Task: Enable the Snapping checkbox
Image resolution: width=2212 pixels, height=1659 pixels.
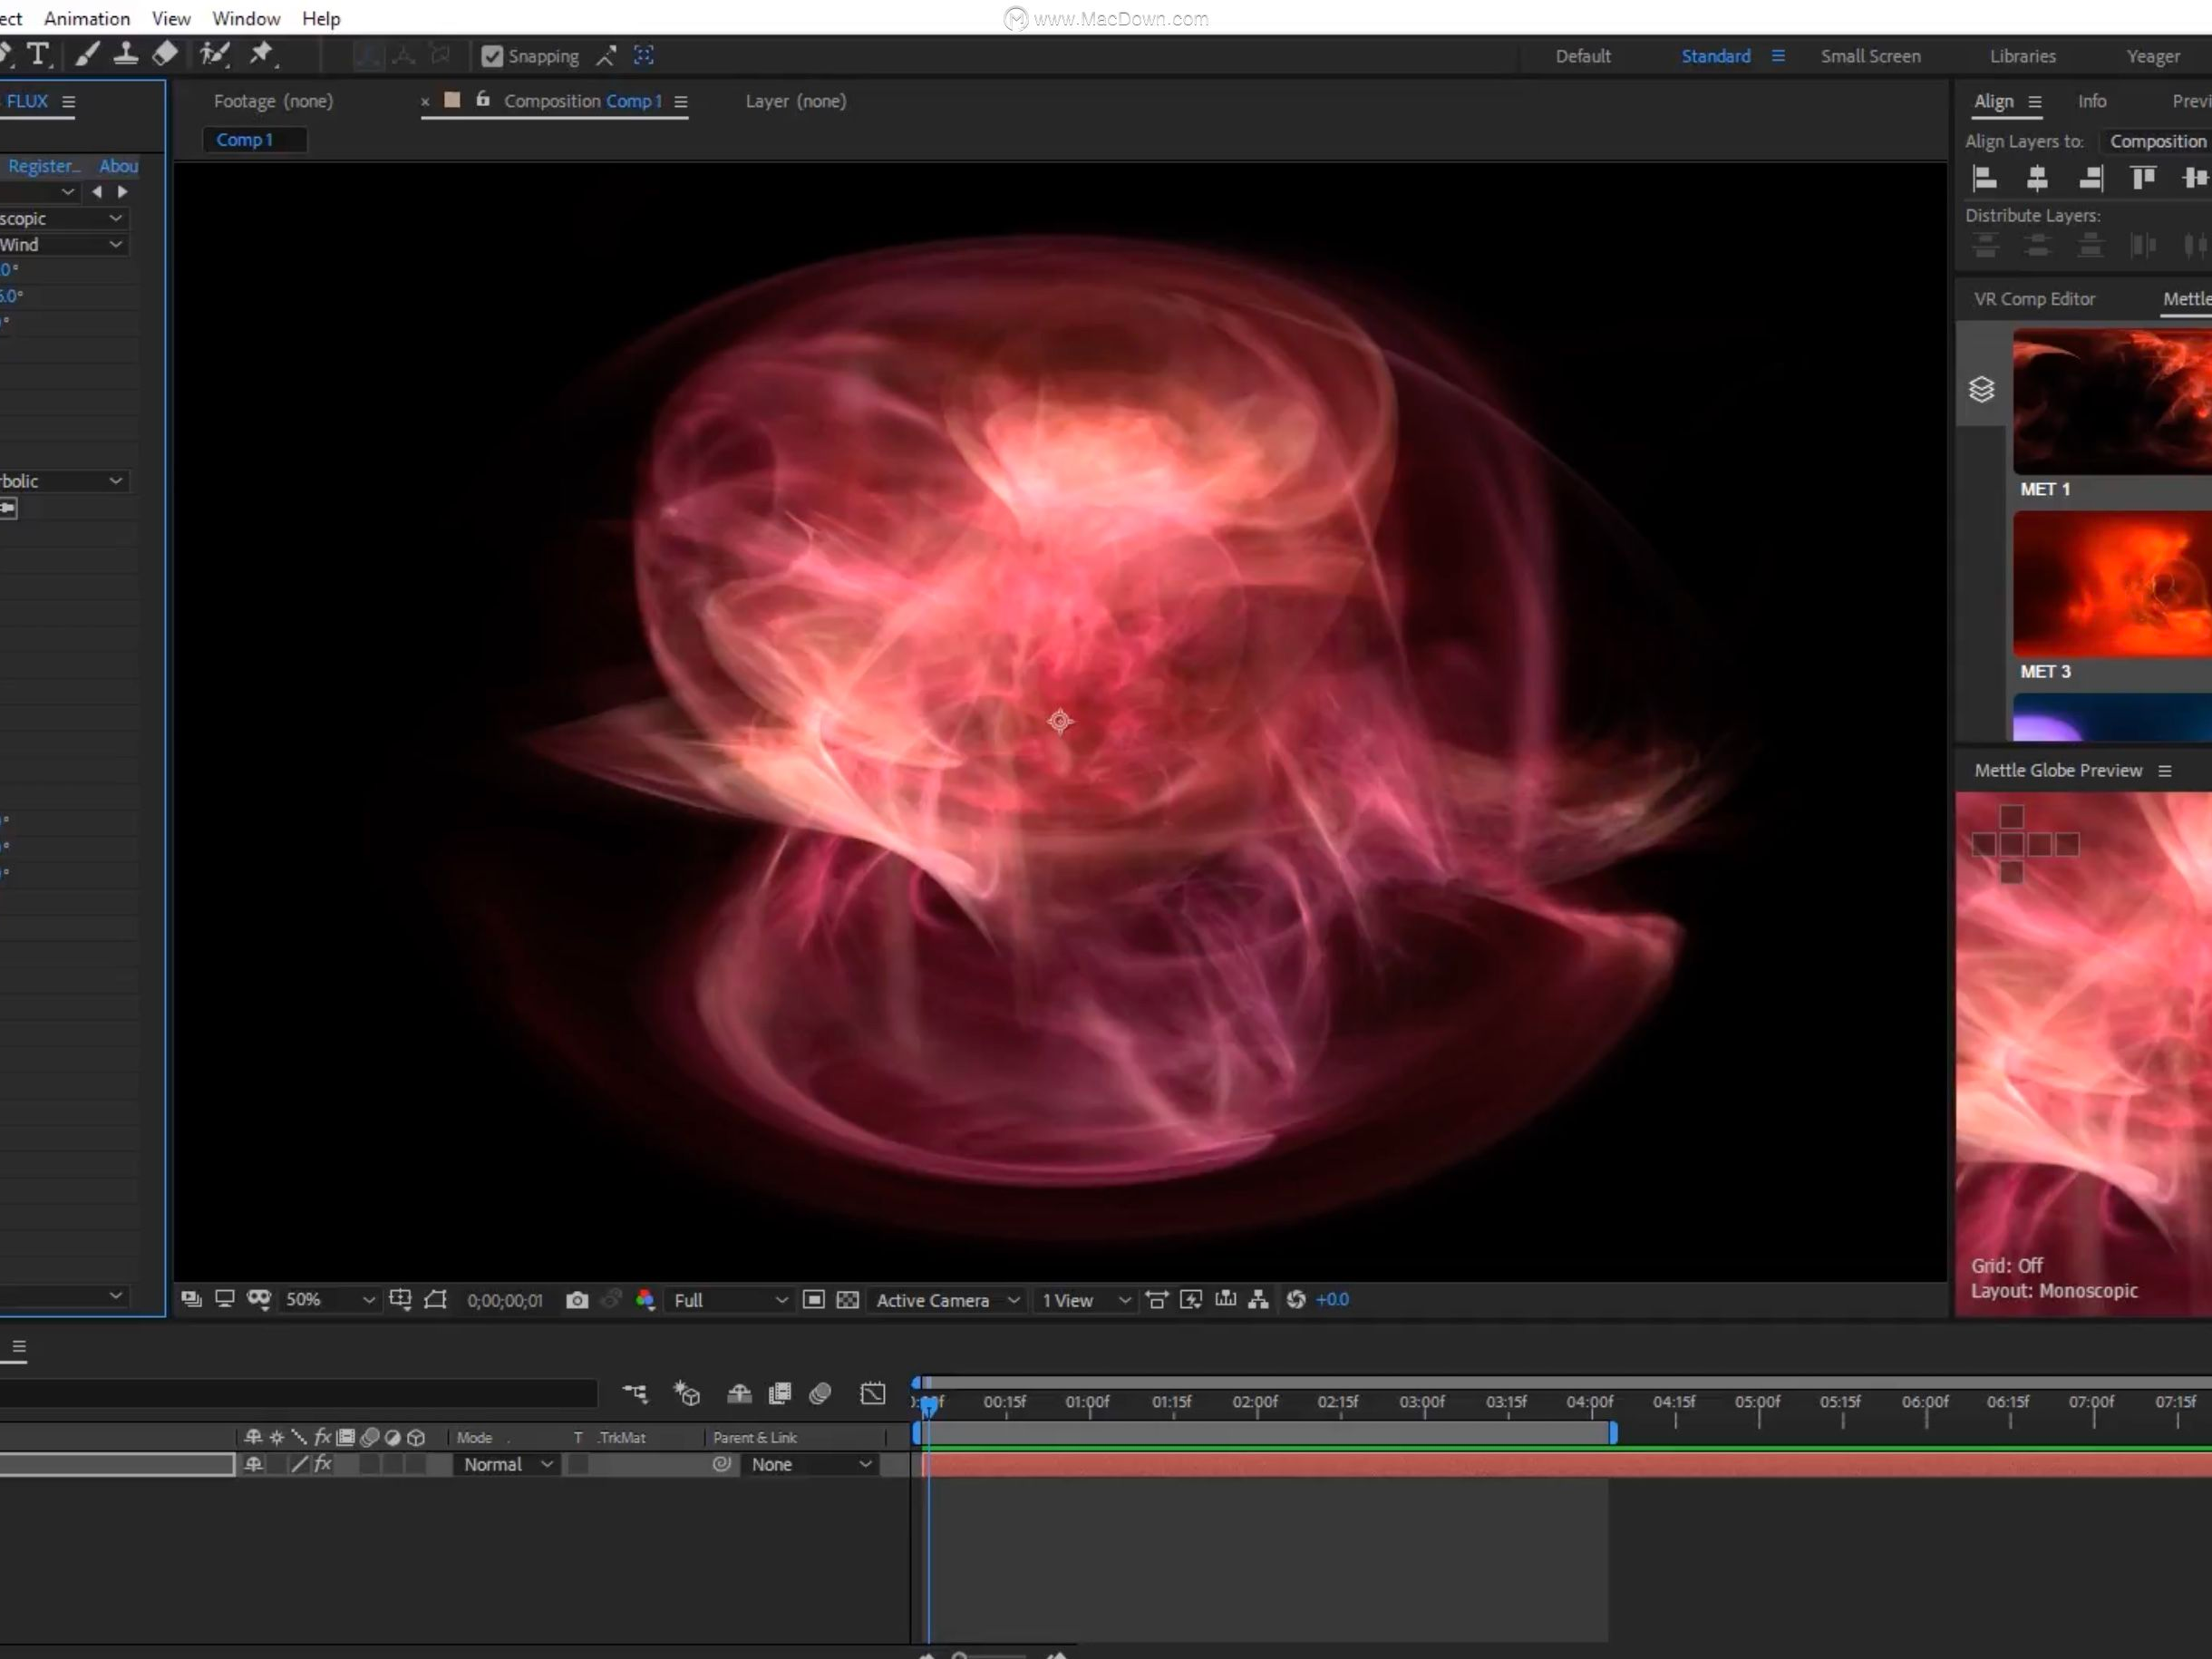Action: tap(491, 56)
